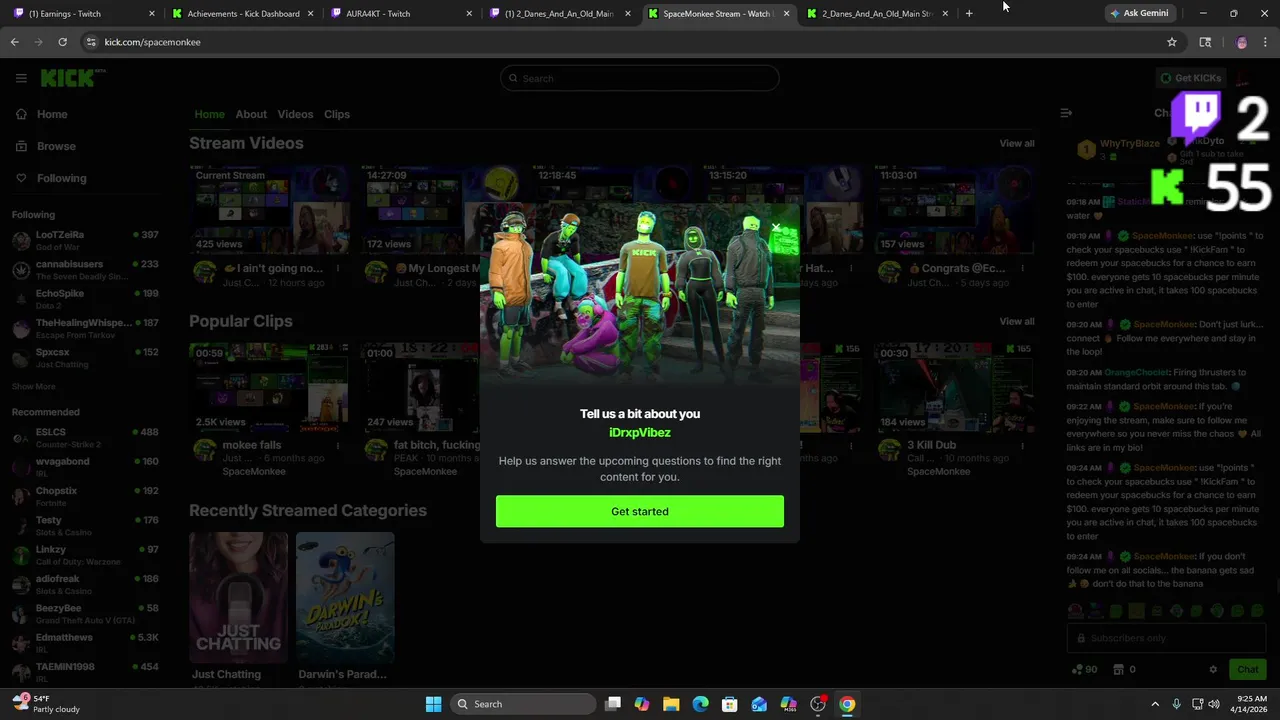
Task: Open channel points balance showing 90
Action: (x=1085, y=669)
